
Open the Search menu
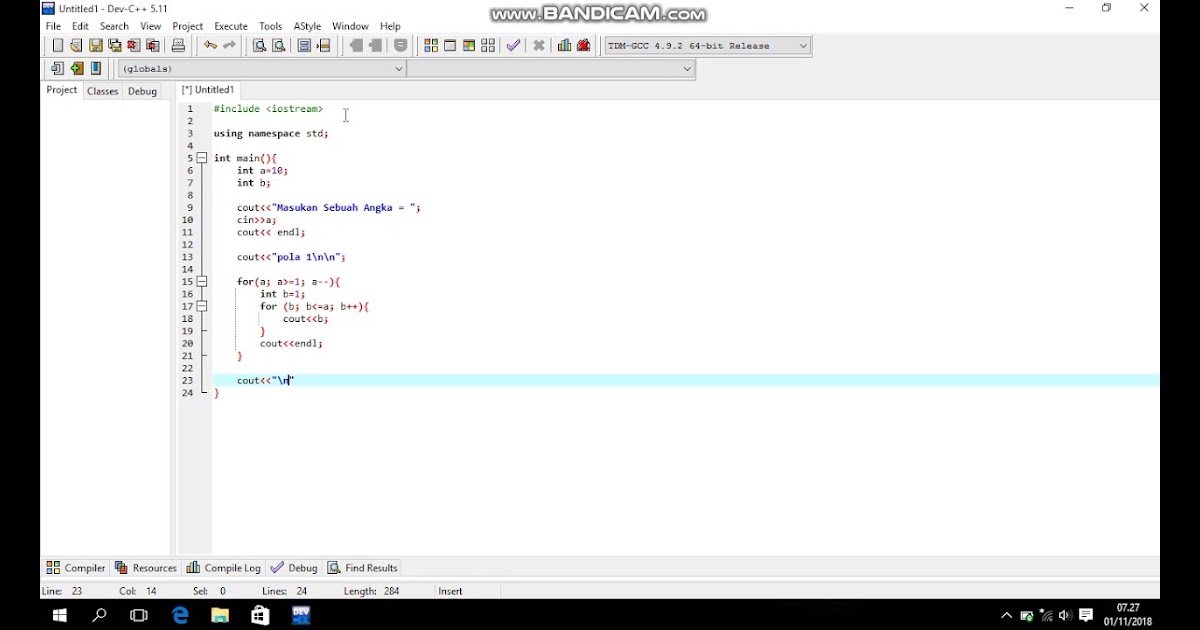(114, 26)
